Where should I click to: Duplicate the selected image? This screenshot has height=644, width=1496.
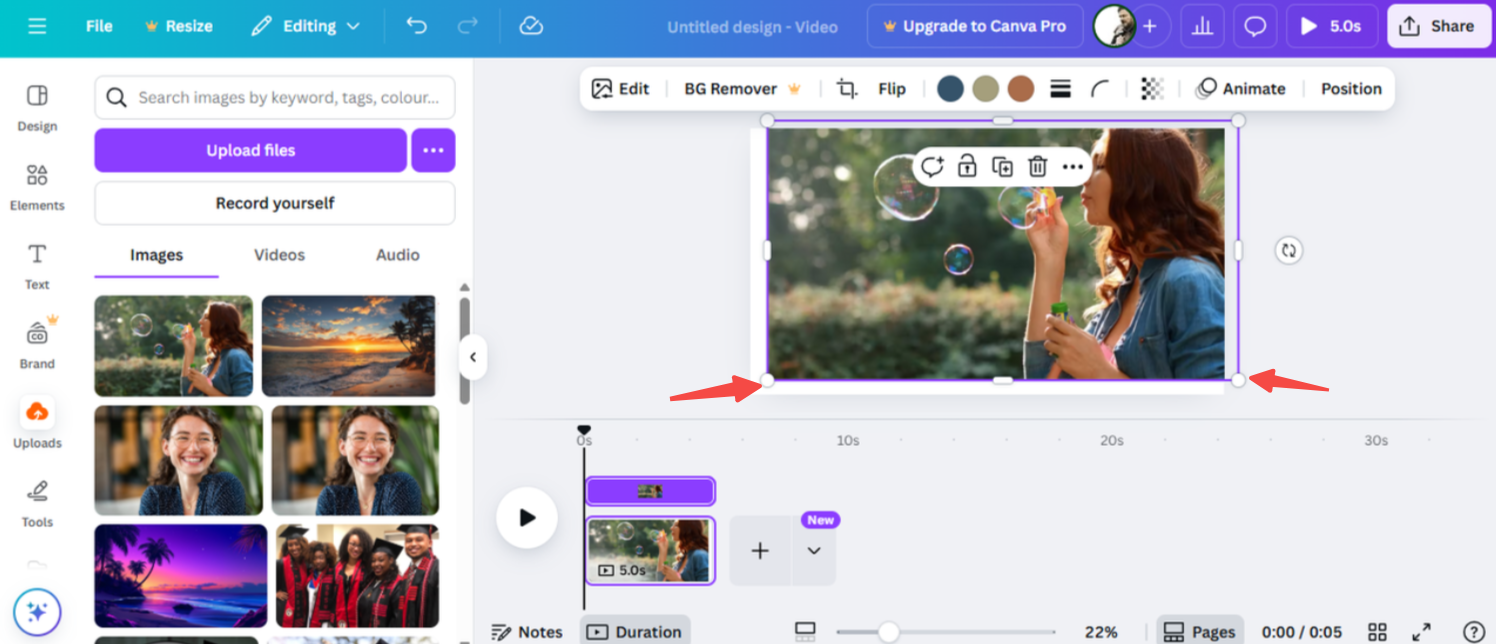tap(1002, 166)
